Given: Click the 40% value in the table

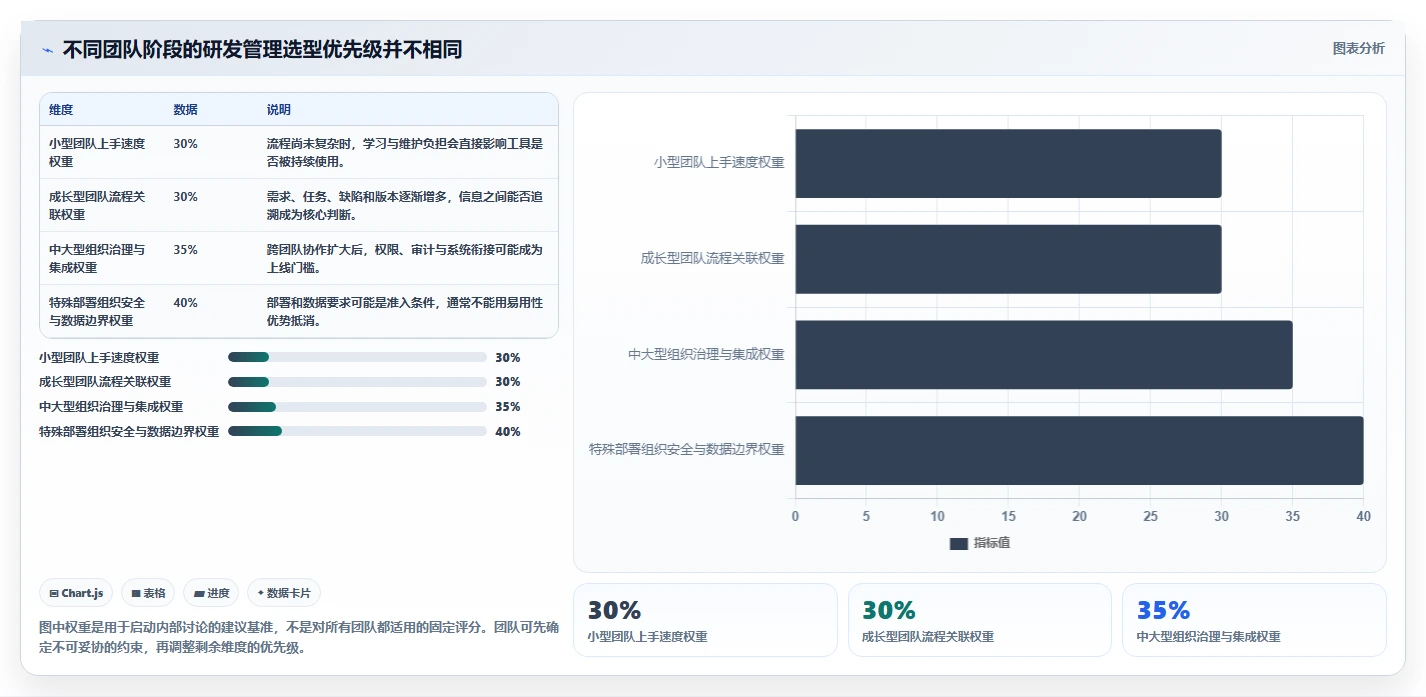Looking at the screenshot, I should pyautogui.click(x=185, y=302).
